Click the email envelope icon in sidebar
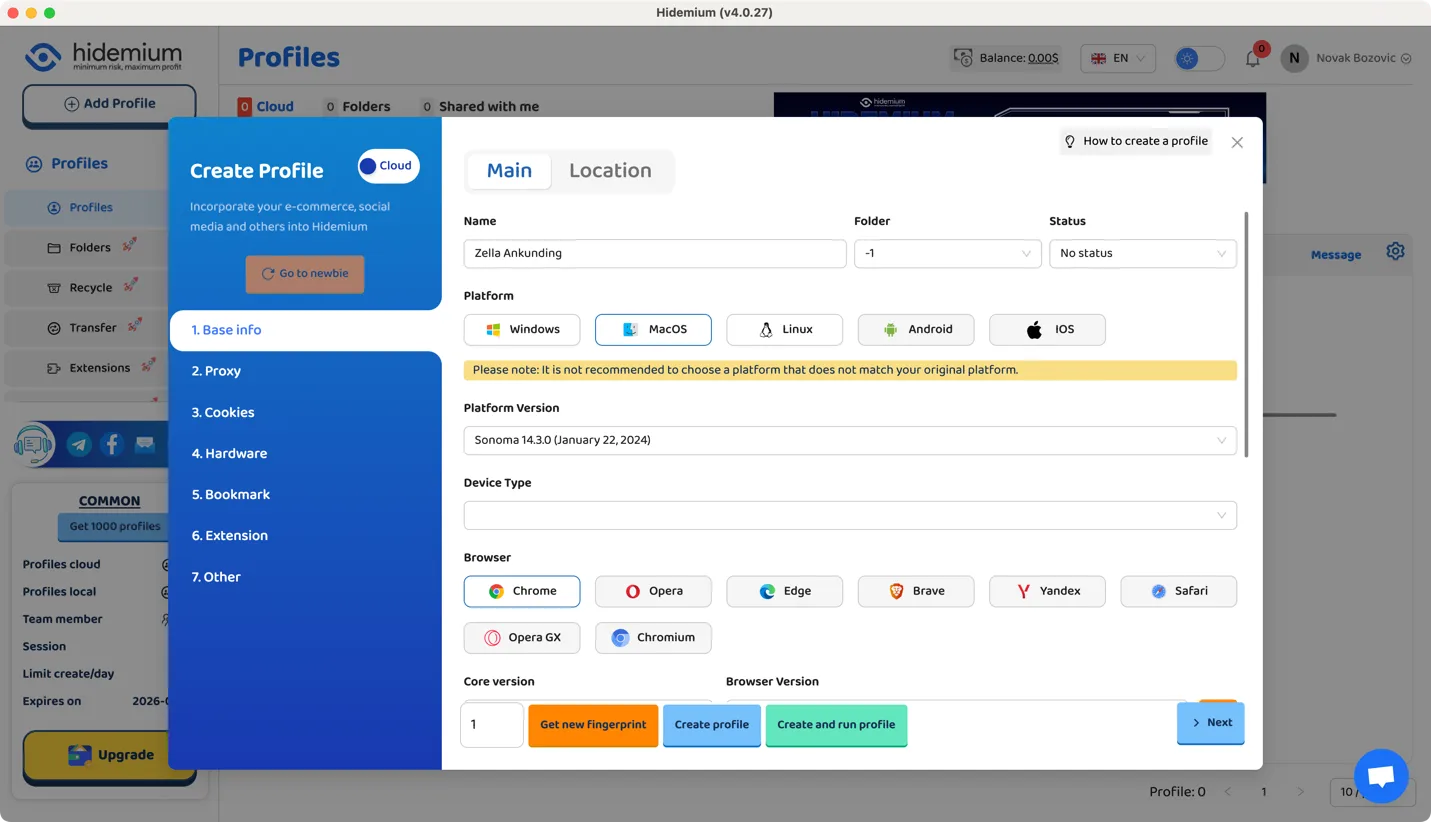The height and width of the screenshot is (822, 1431). tap(145, 444)
